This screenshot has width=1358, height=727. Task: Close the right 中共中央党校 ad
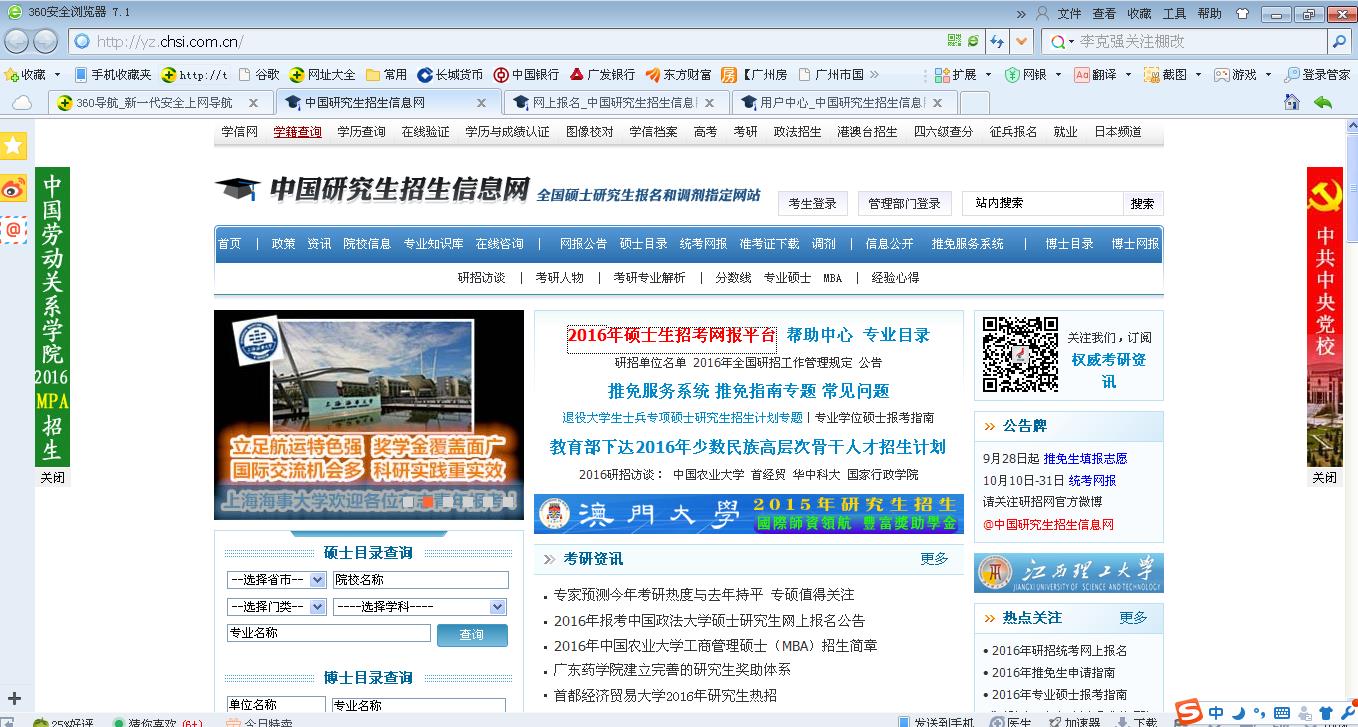coord(1324,478)
